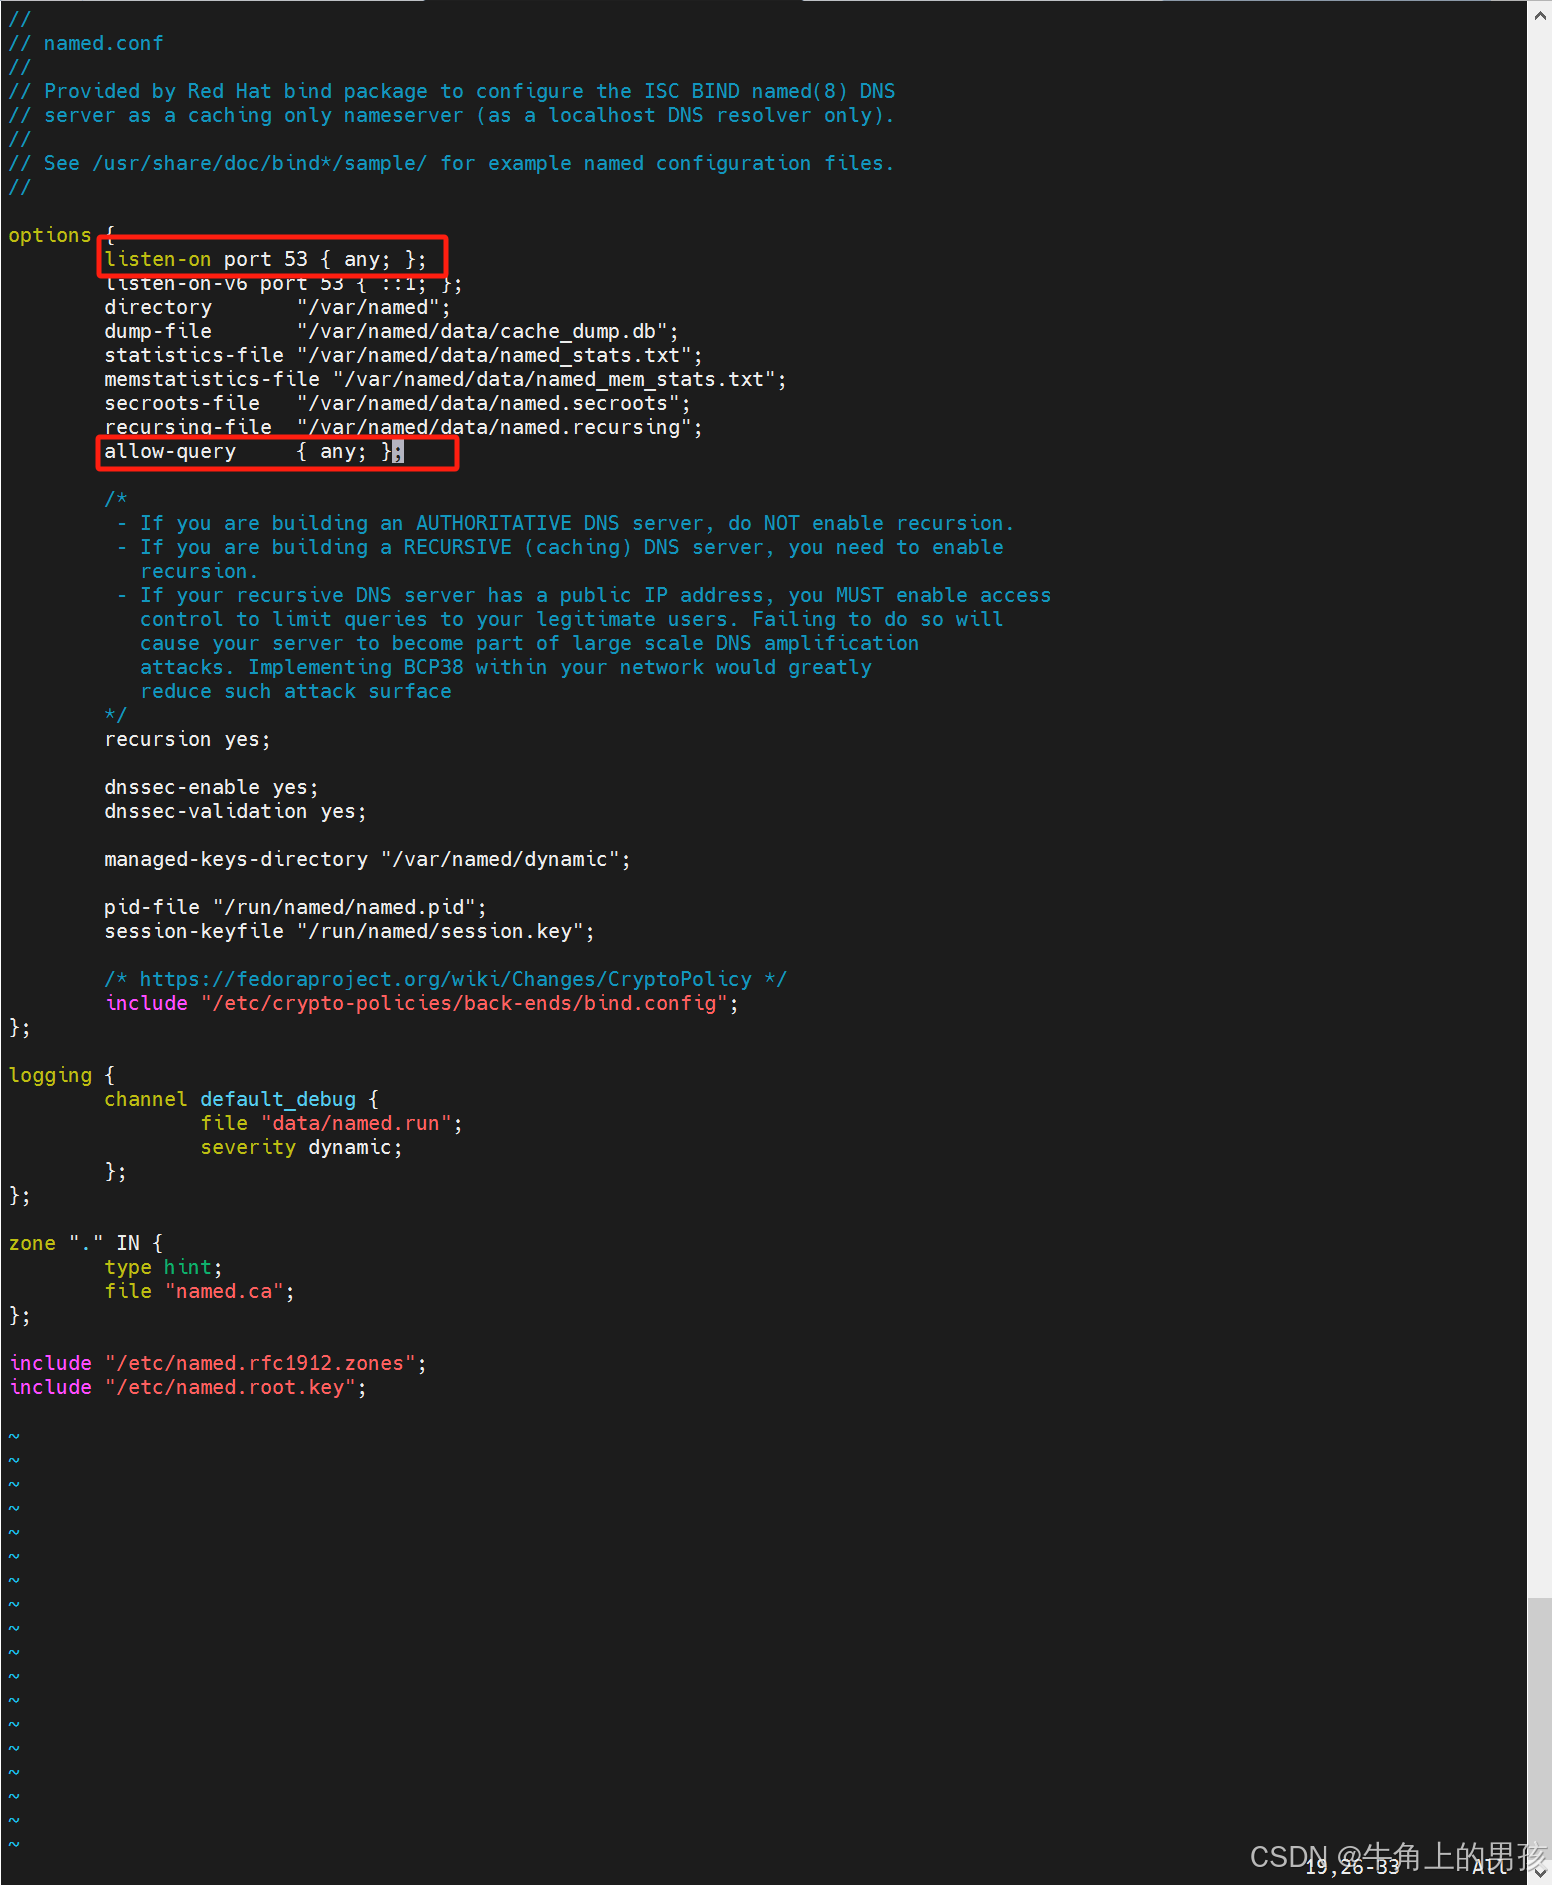1552x1885 pixels.
Task: Click 'channel default_debug' line
Action: pos(241,1099)
